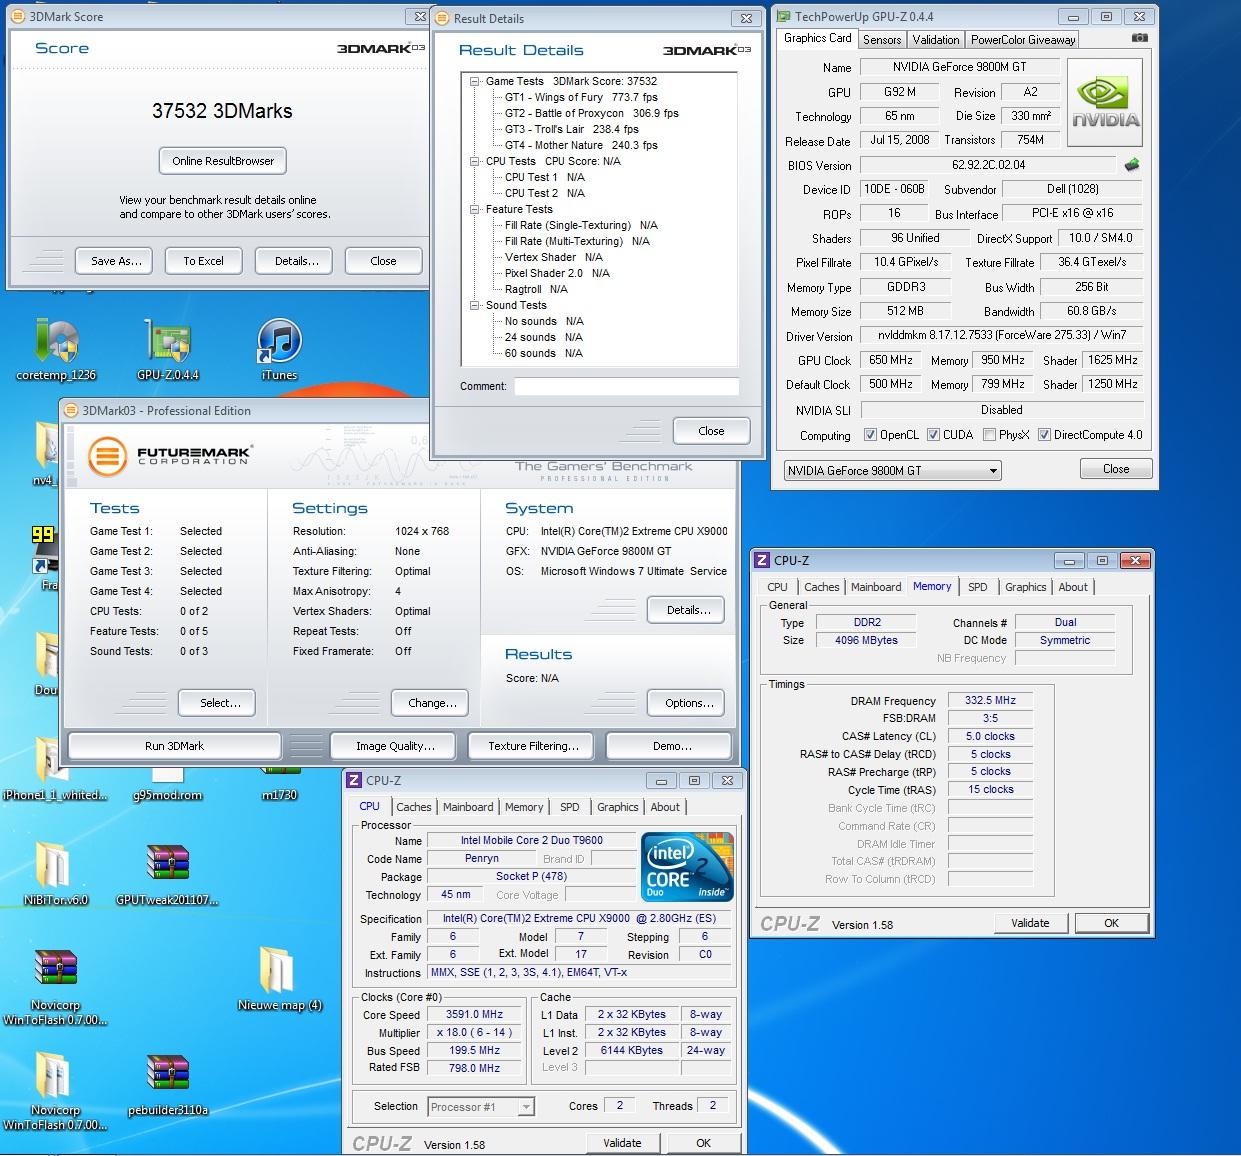Toggle the DirectCompute 4.0 checkbox
The image size is (1241, 1156).
tap(1044, 435)
